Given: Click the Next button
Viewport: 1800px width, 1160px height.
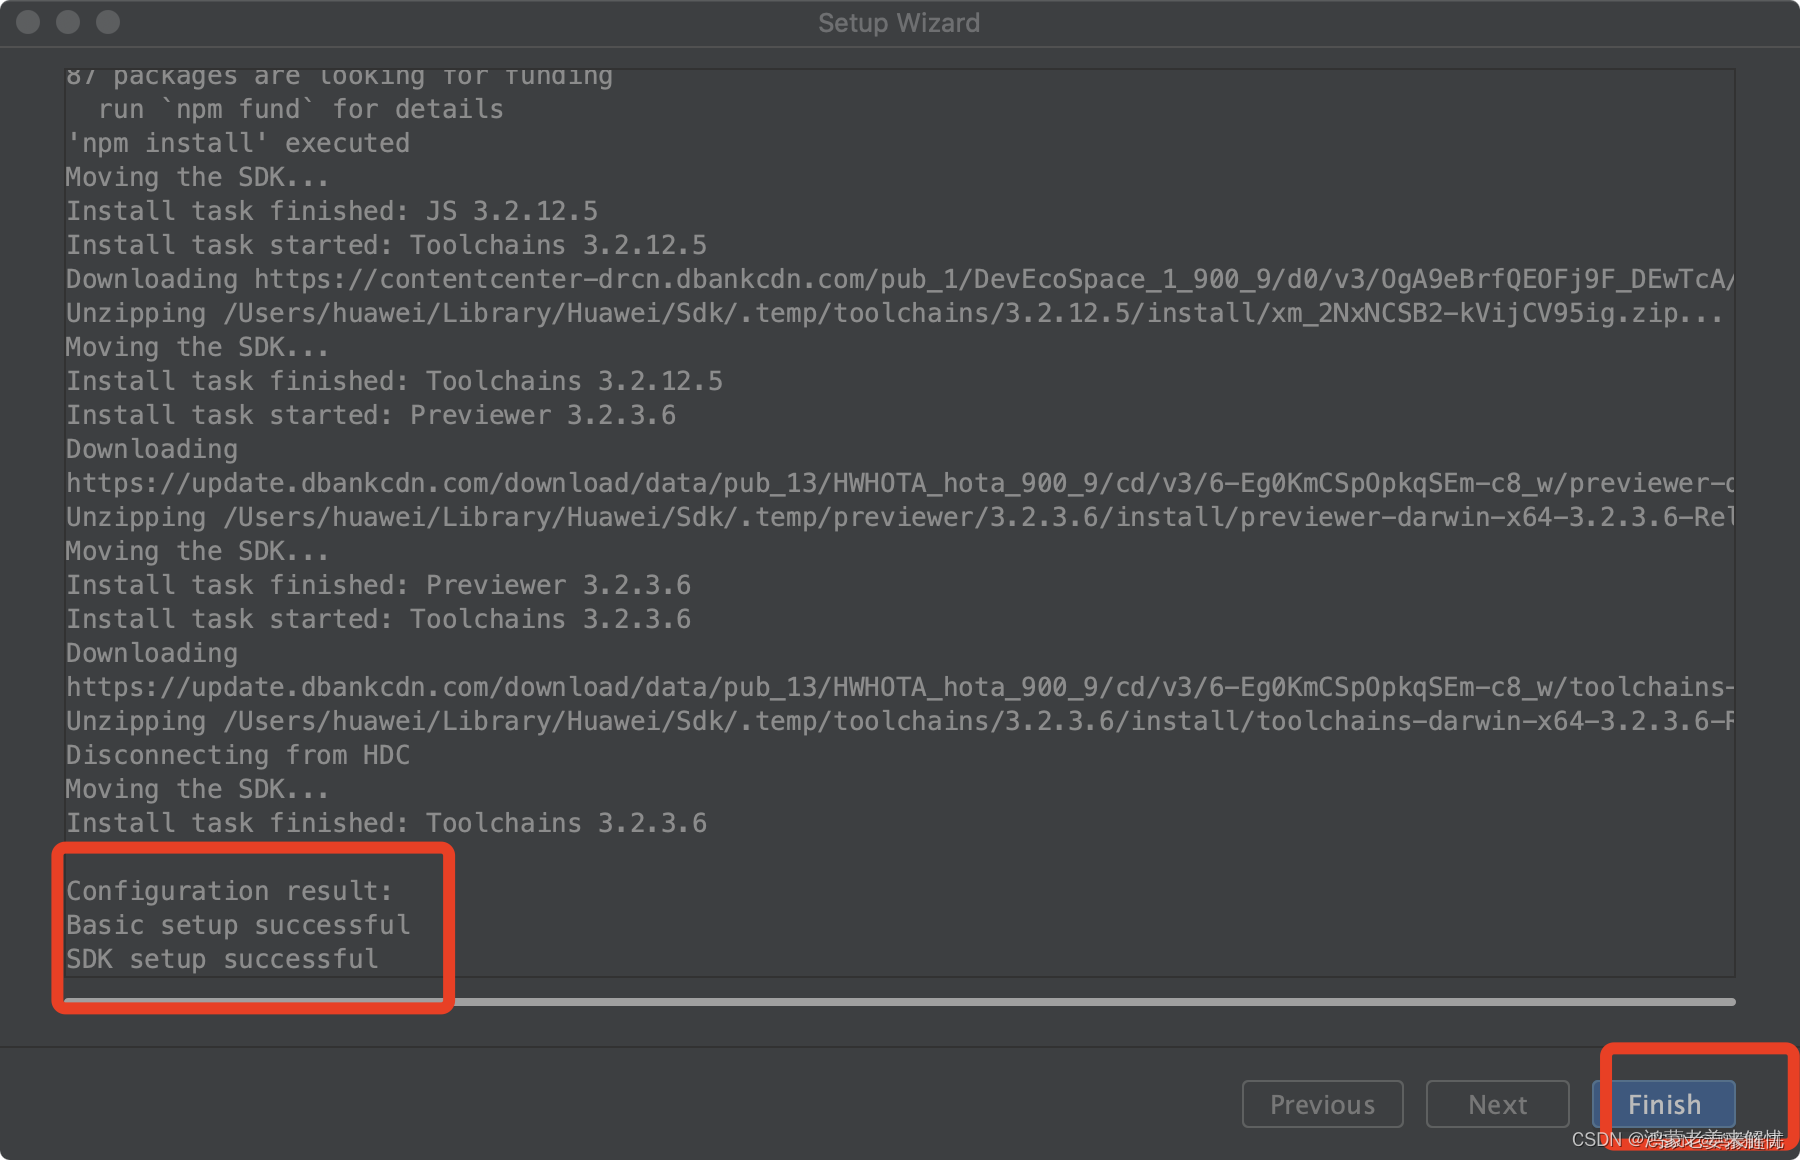Looking at the screenshot, I should pyautogui.click(x=1497, y=1104).
